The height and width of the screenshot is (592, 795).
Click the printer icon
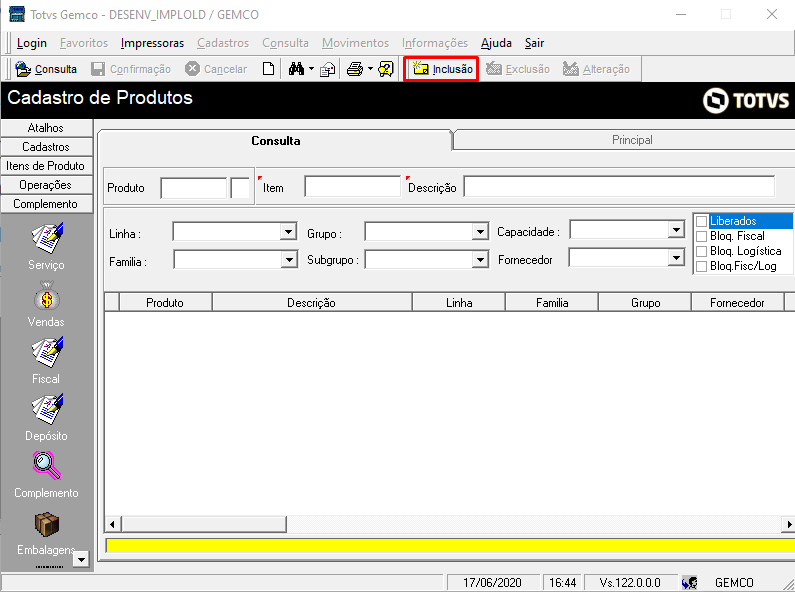[355, 69]
